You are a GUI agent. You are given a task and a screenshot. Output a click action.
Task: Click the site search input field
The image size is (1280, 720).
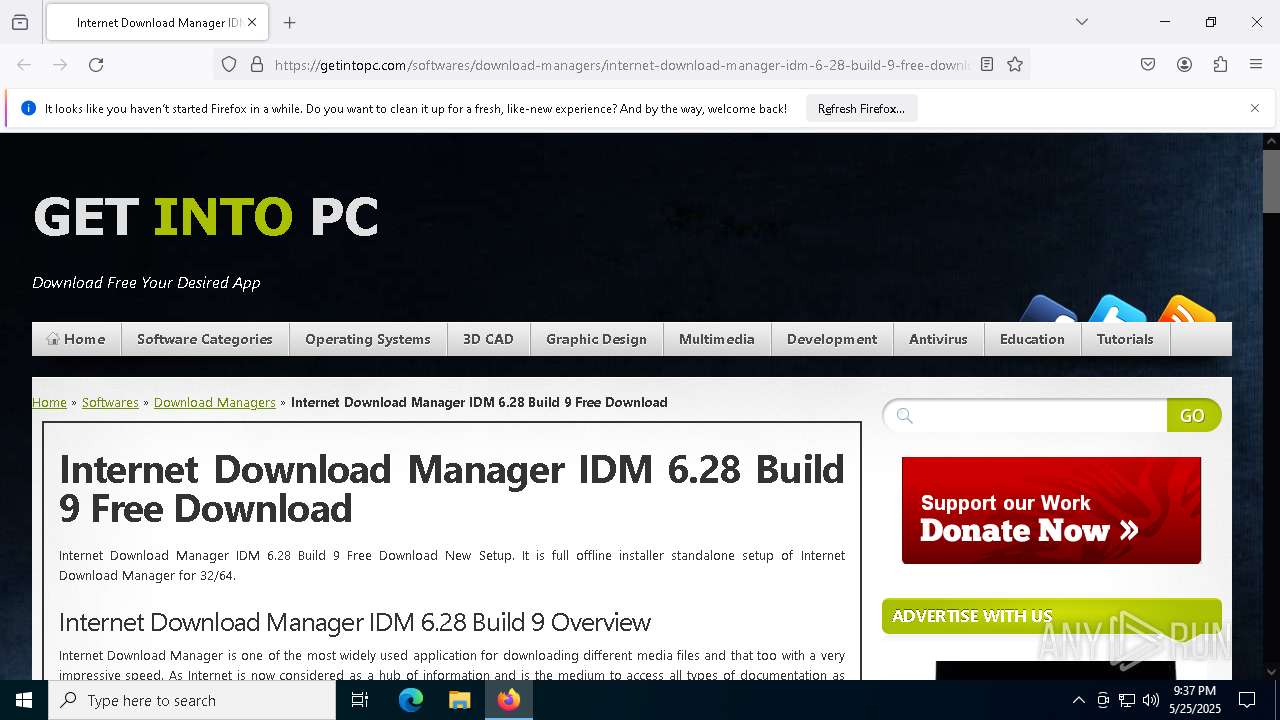pos(1025,415)
